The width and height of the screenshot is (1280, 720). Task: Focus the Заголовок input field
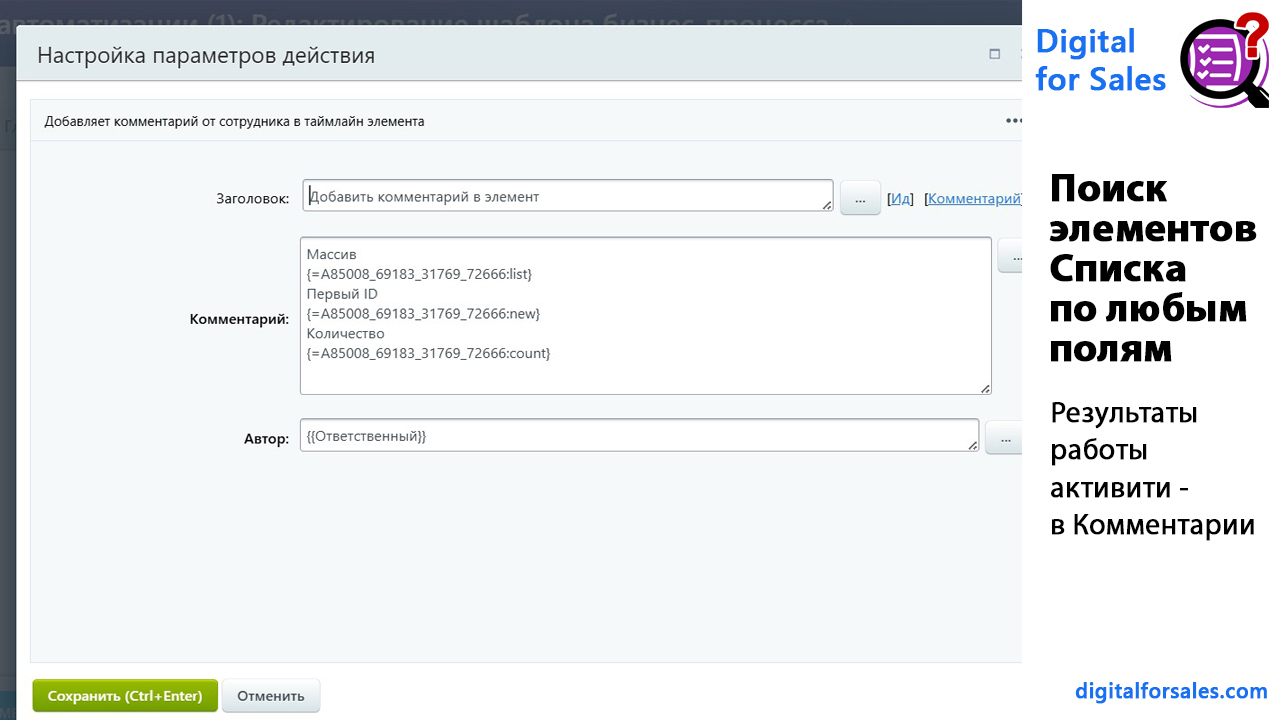point(567,197)
